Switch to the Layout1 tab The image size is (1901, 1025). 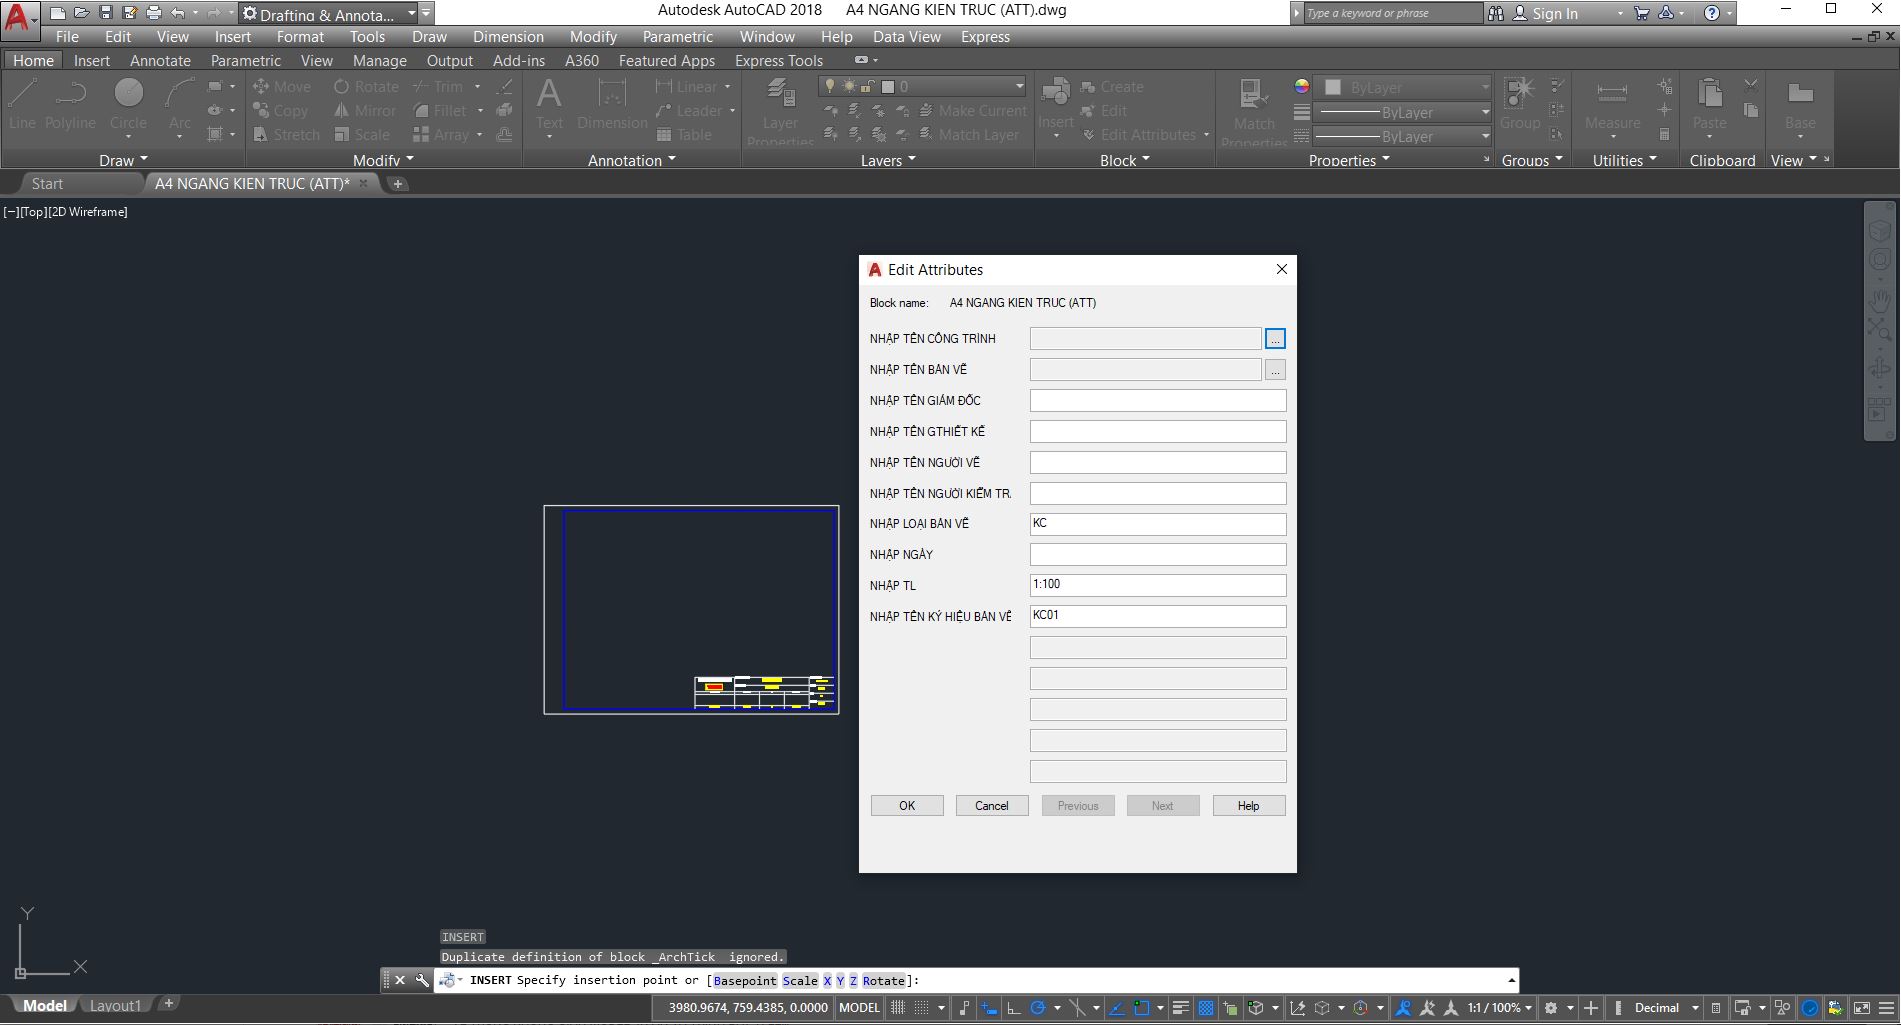tap(115, 1005)
